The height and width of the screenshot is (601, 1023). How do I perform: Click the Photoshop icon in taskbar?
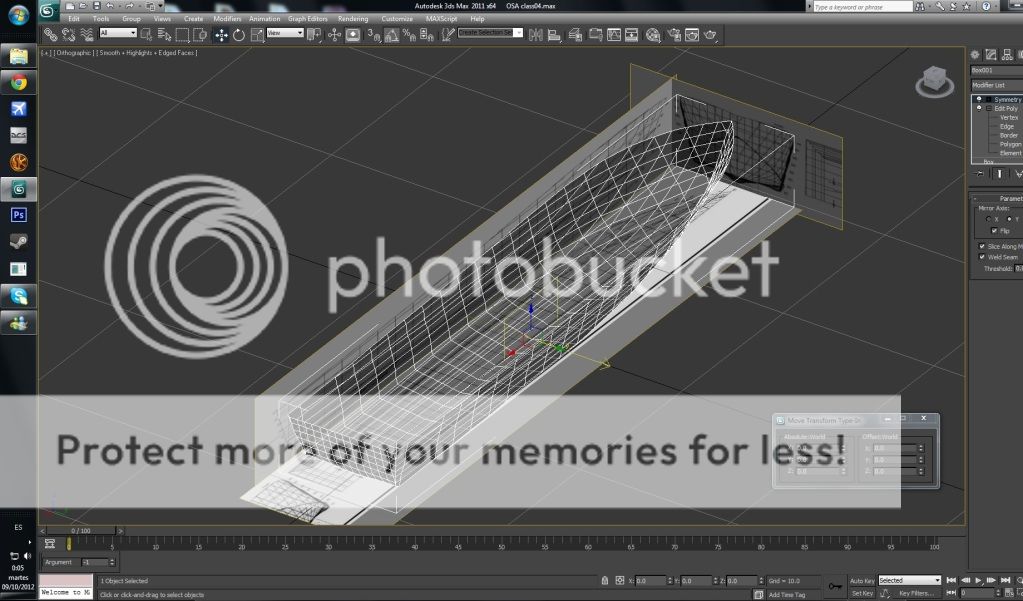pyautogui.click(x=19, y=214)
